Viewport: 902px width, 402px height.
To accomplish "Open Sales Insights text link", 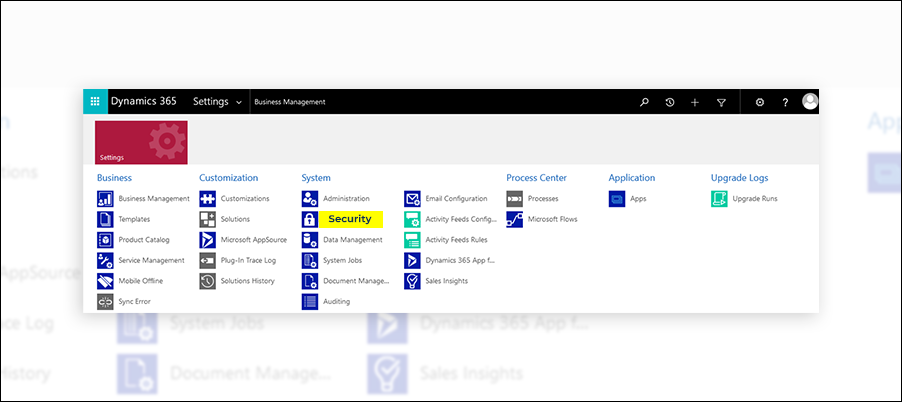I will click(x=446, y=281).
